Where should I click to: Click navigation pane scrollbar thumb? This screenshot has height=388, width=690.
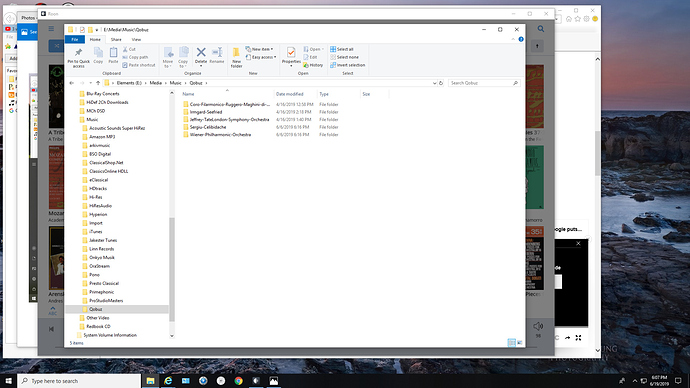click(172, 269)
